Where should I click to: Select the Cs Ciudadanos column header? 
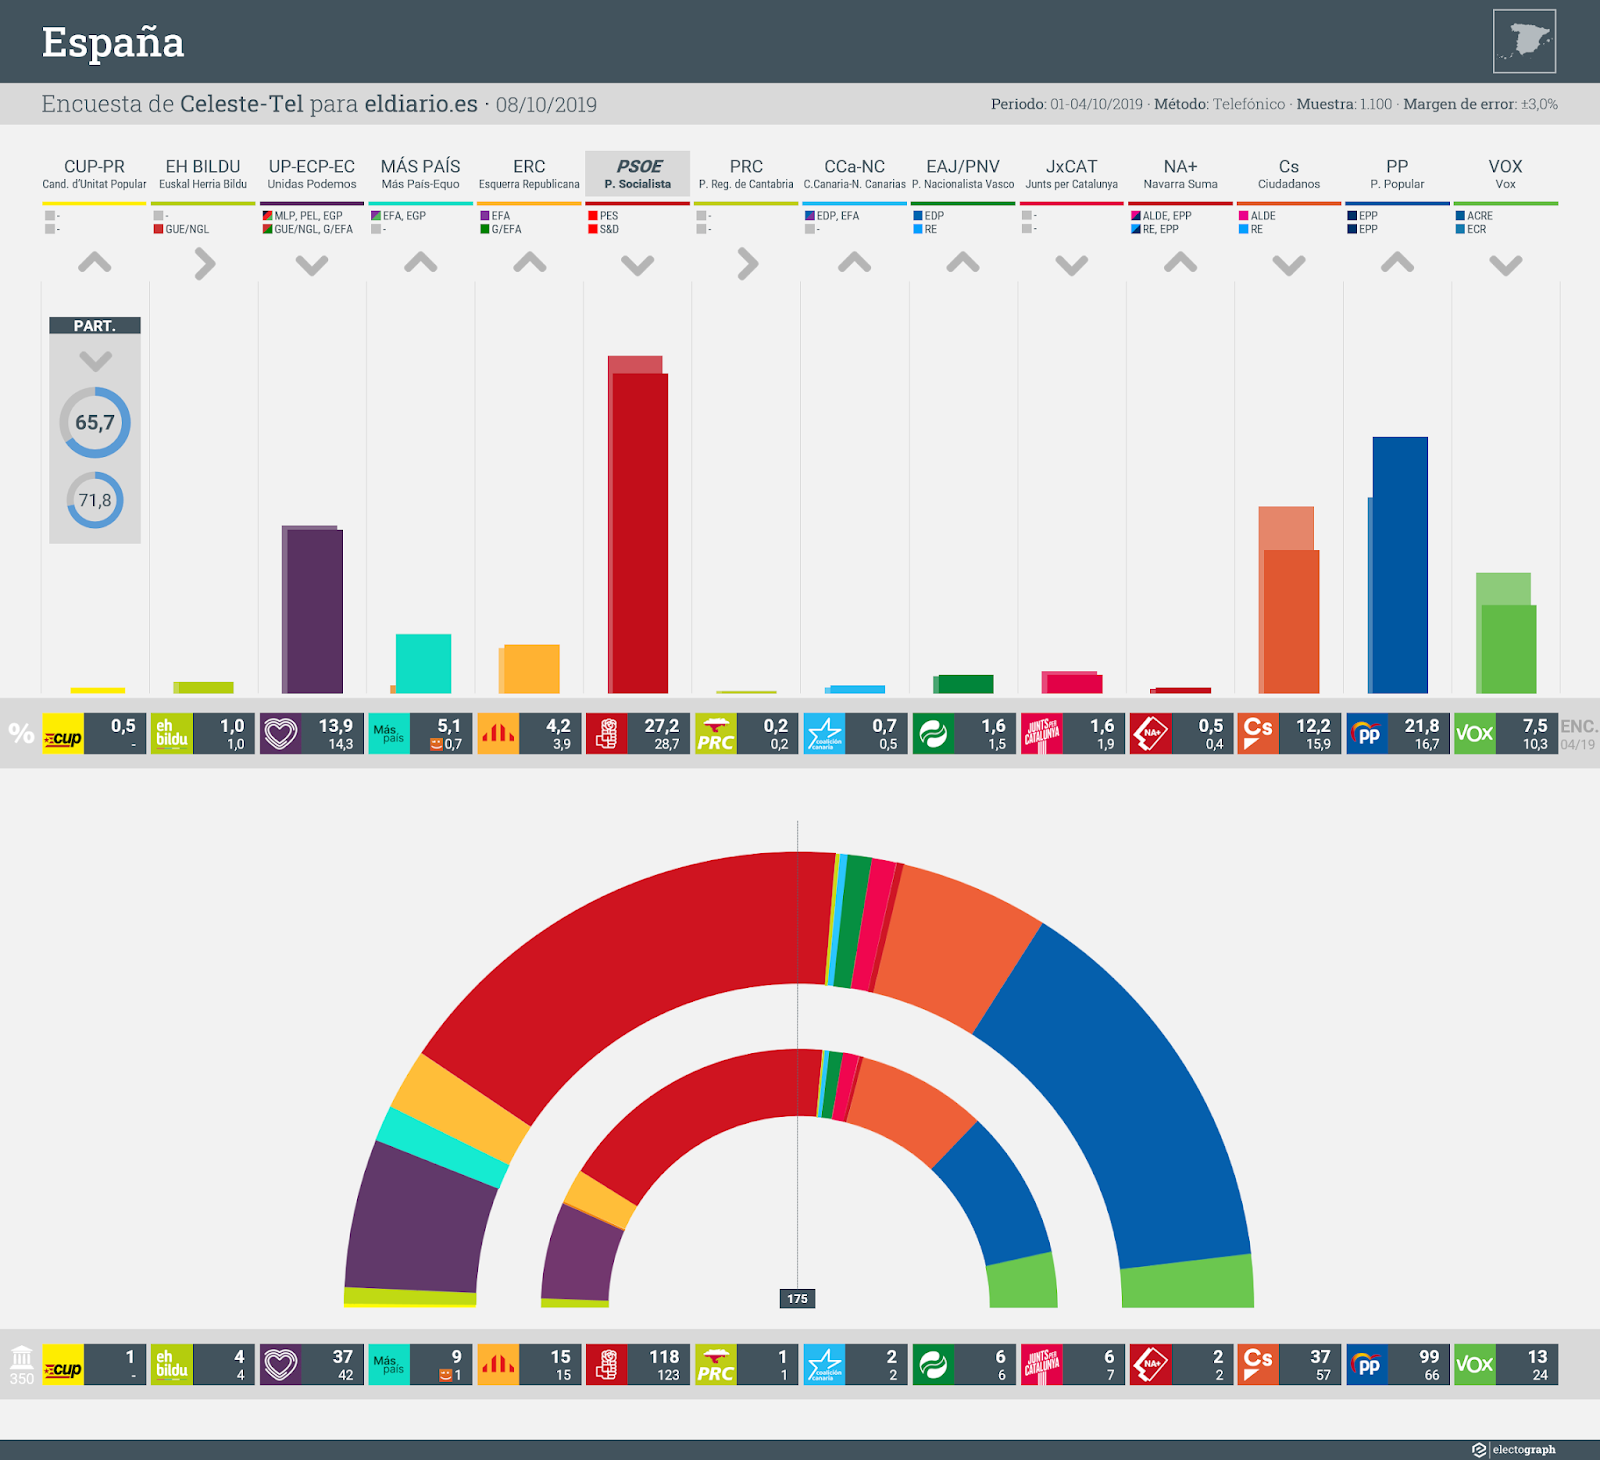[x=1288, y=174]
